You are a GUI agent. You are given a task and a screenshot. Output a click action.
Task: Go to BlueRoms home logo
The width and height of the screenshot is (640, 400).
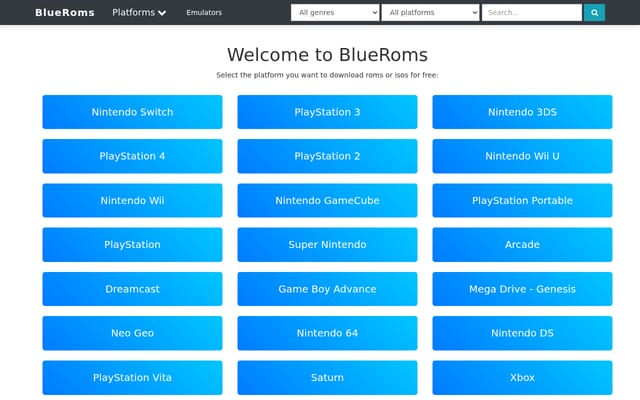[64, 13]
